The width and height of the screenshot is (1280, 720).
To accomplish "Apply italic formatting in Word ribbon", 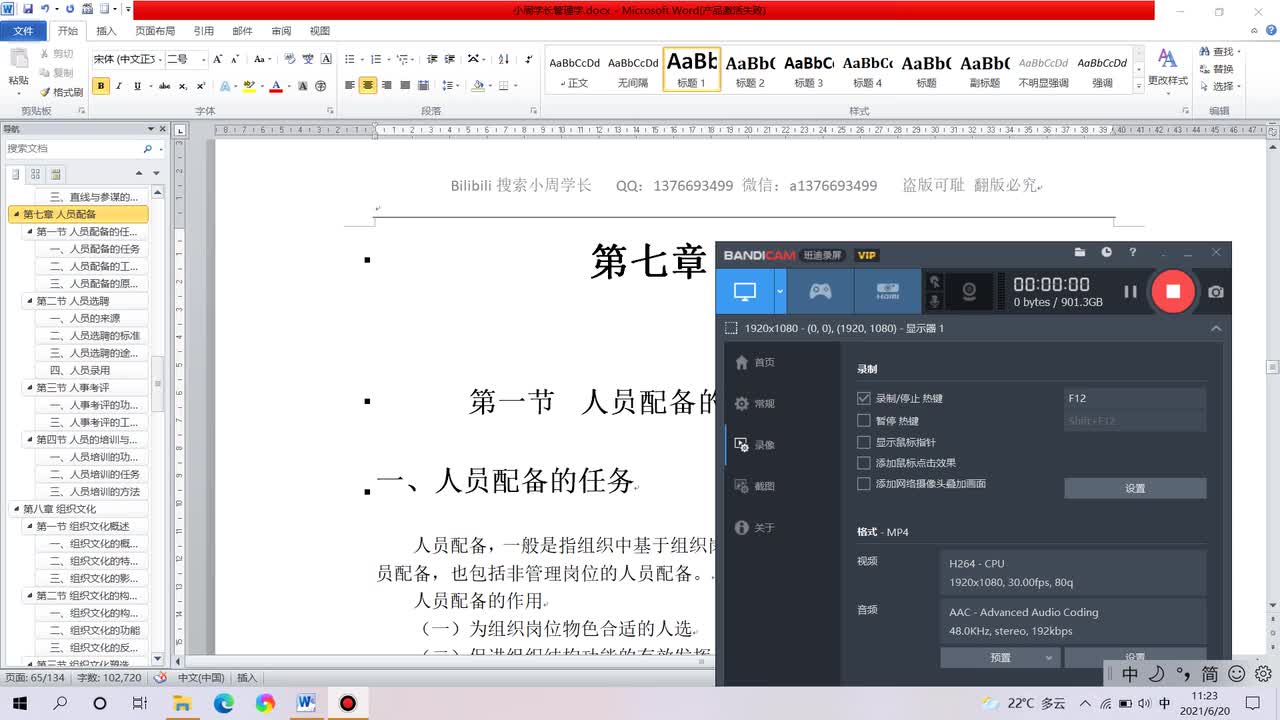I will click(119, 86).
